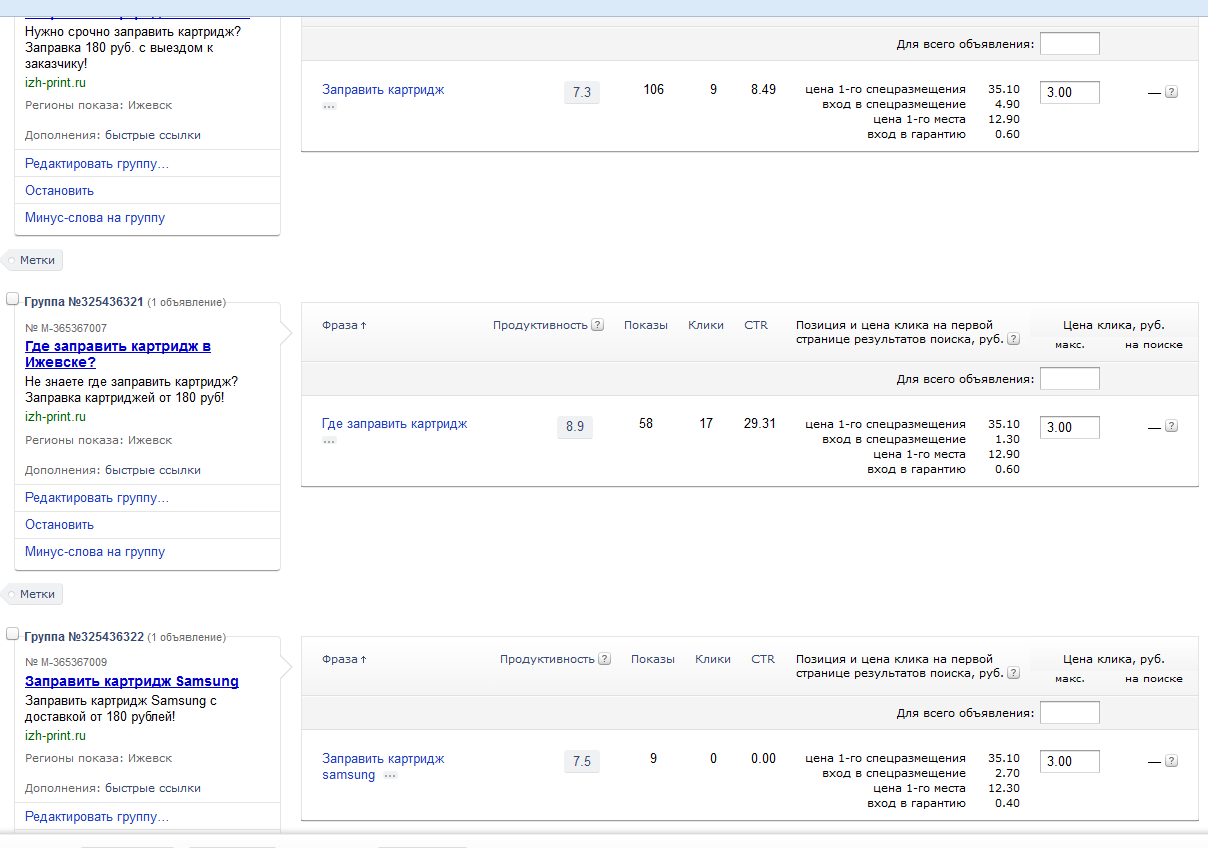Click help icon after 'руб.' in group 325436321 header
Image resolution: width=1208 pixels, height=848 pixels.
click(1013, 339)
